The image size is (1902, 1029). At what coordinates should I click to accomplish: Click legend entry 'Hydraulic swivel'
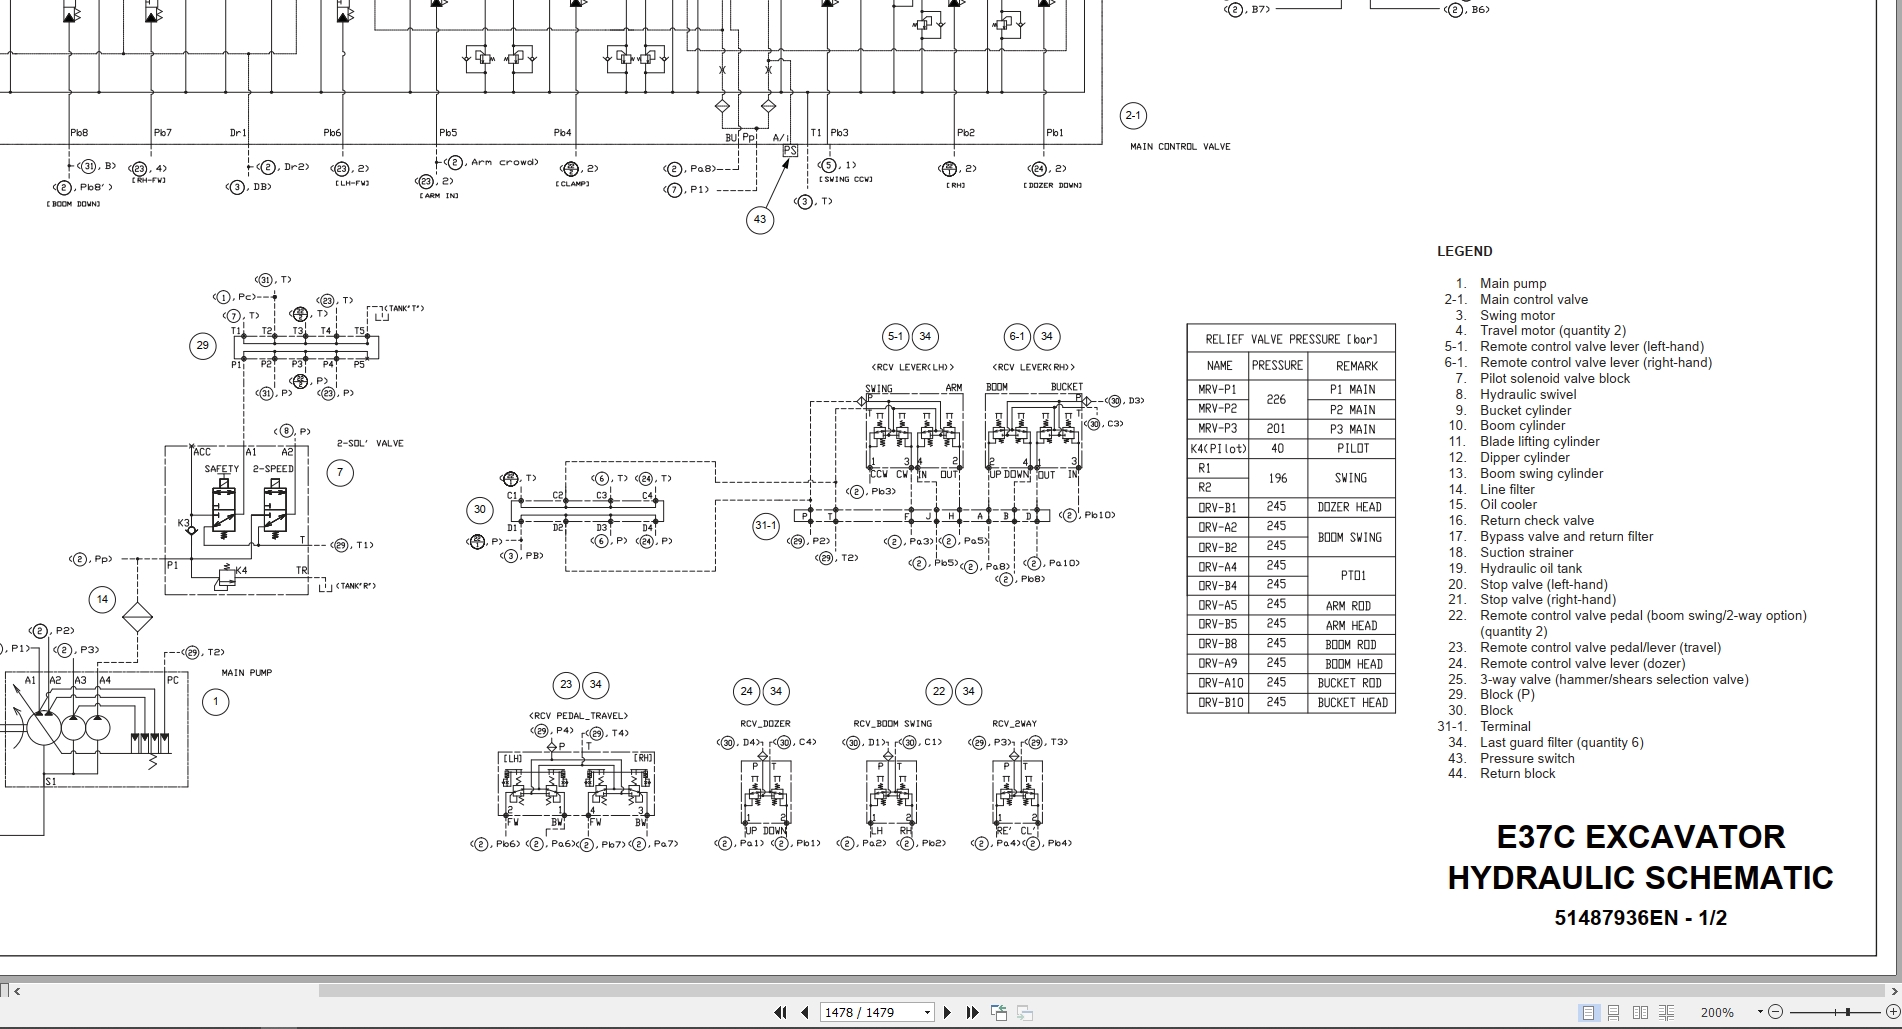[x=1528, y=394]
